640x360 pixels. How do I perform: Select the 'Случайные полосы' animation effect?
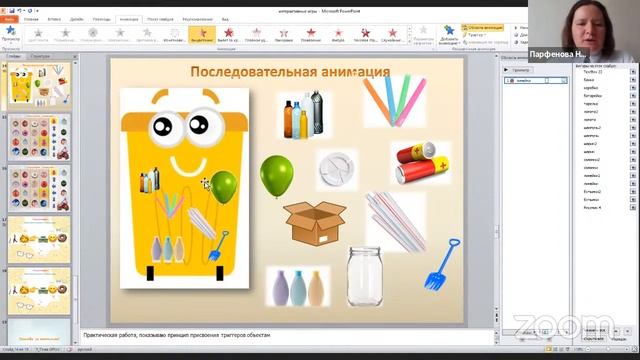392,35
